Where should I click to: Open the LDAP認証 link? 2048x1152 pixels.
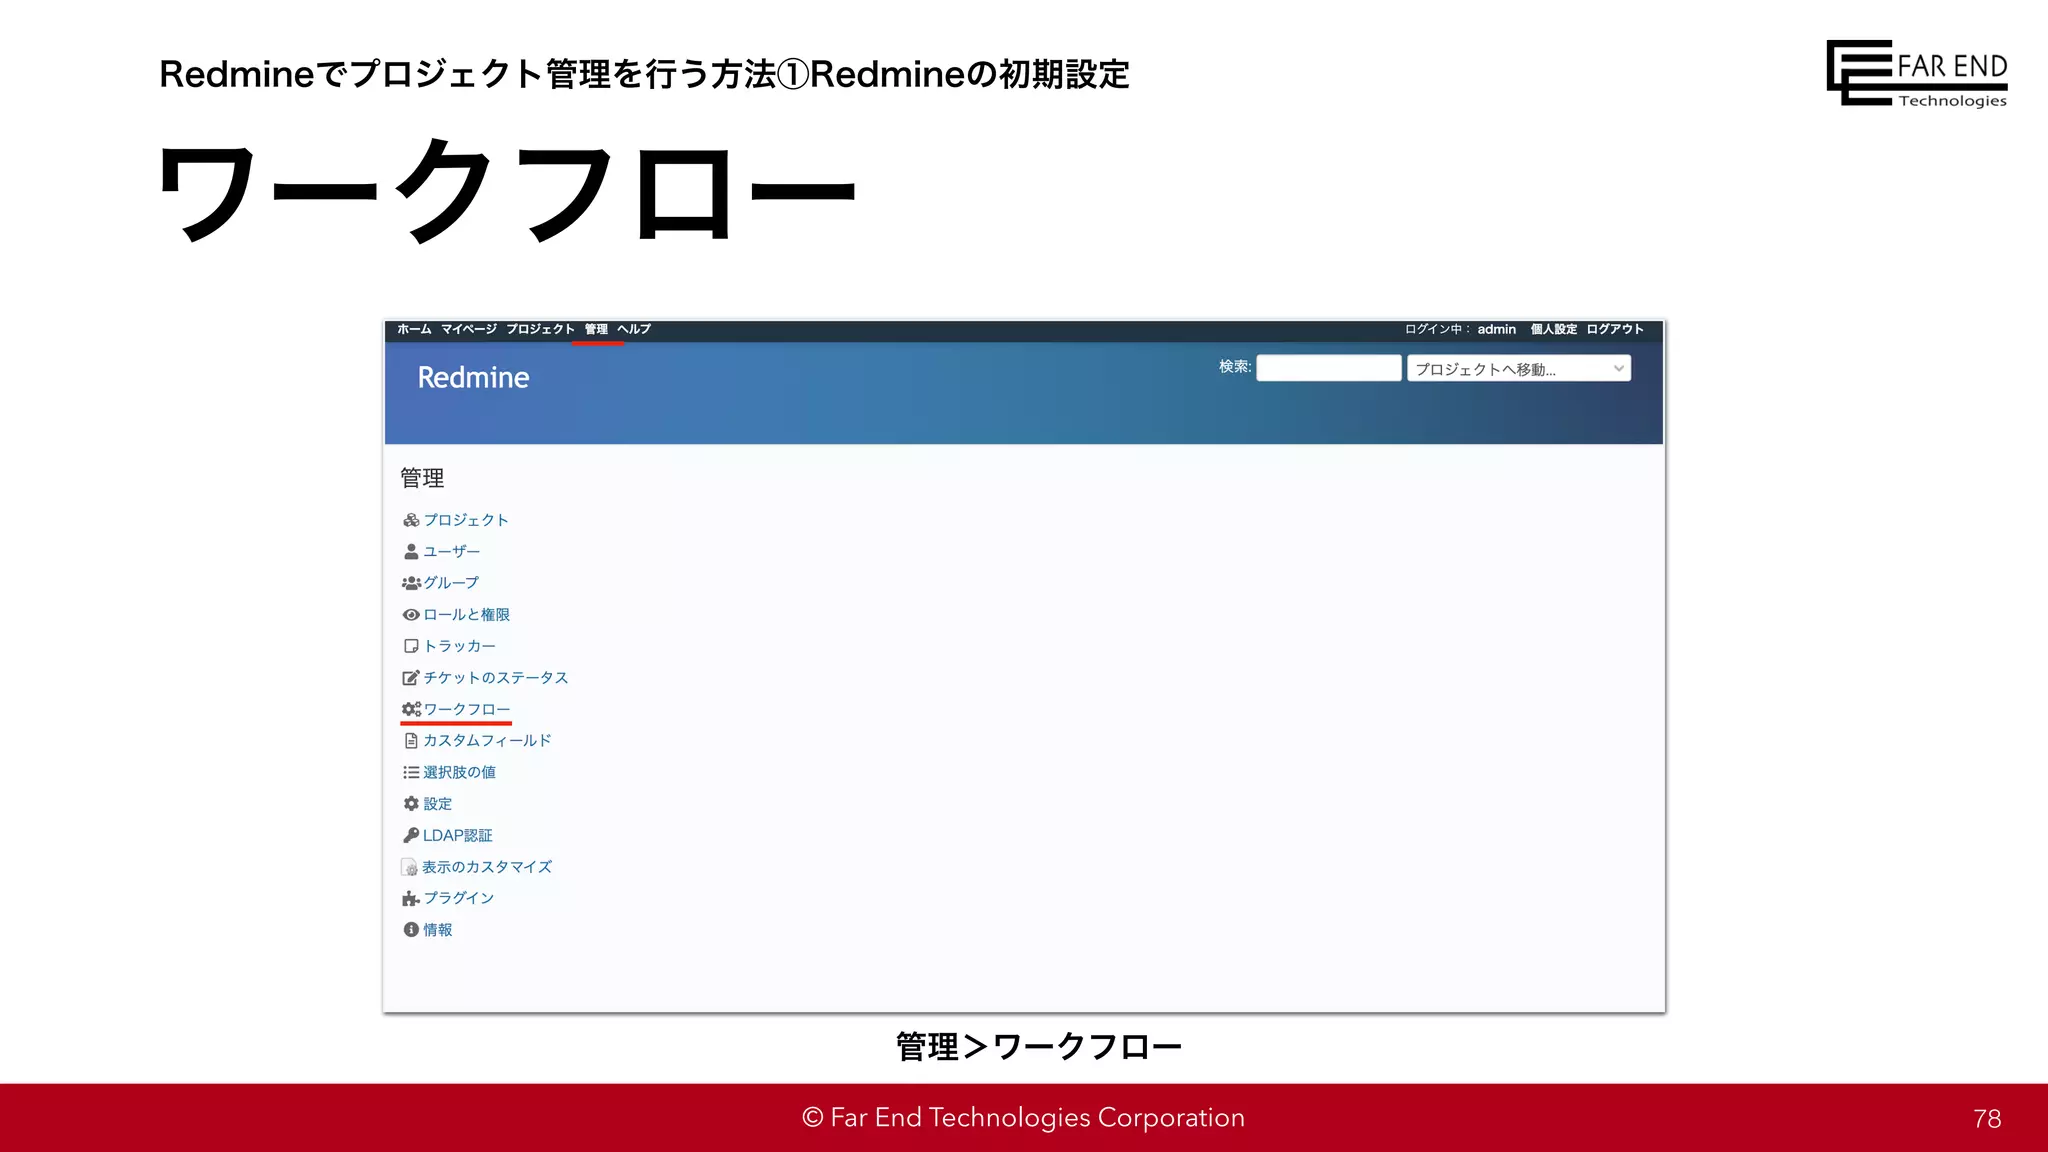pos(457,835)
